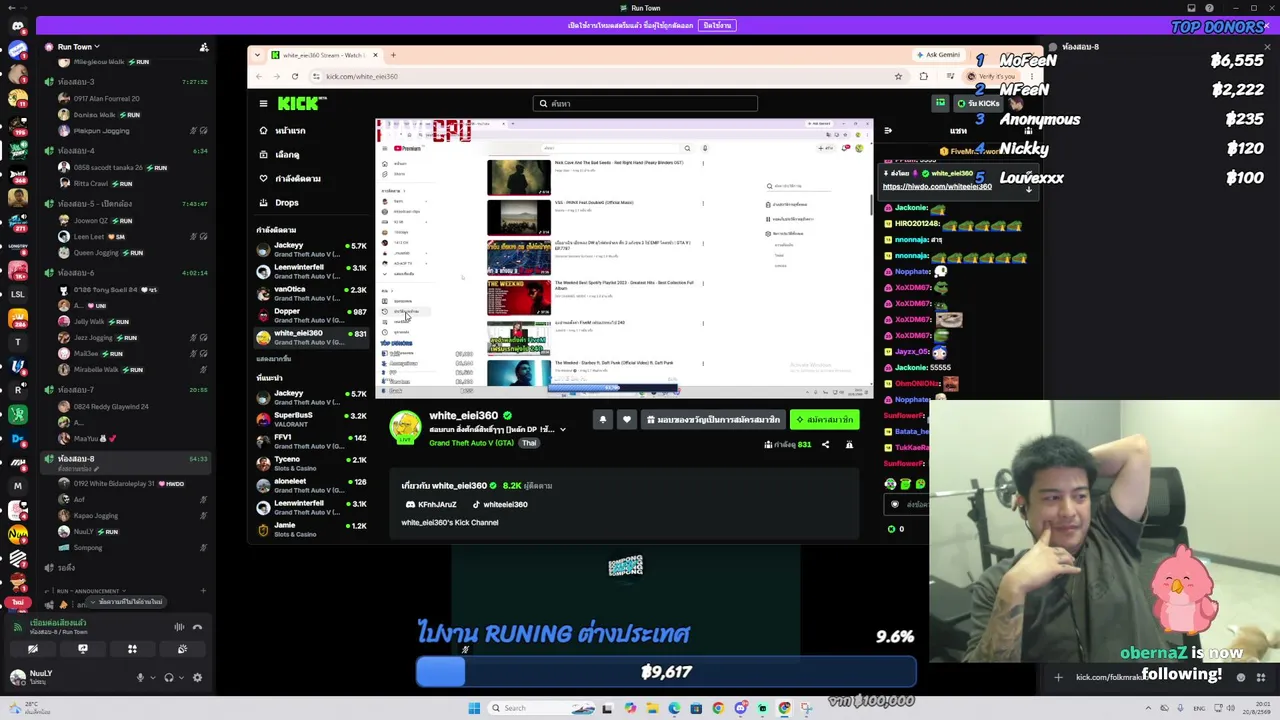1280x720 pixels.
Task: Disconnect from the Discord voice call
Action: pyautogui.click(x=197, y=628)
